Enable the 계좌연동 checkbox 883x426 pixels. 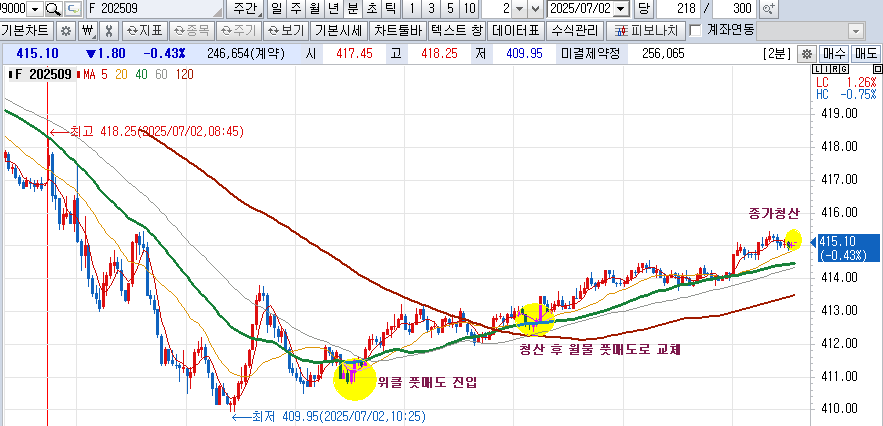coord(696,30)
